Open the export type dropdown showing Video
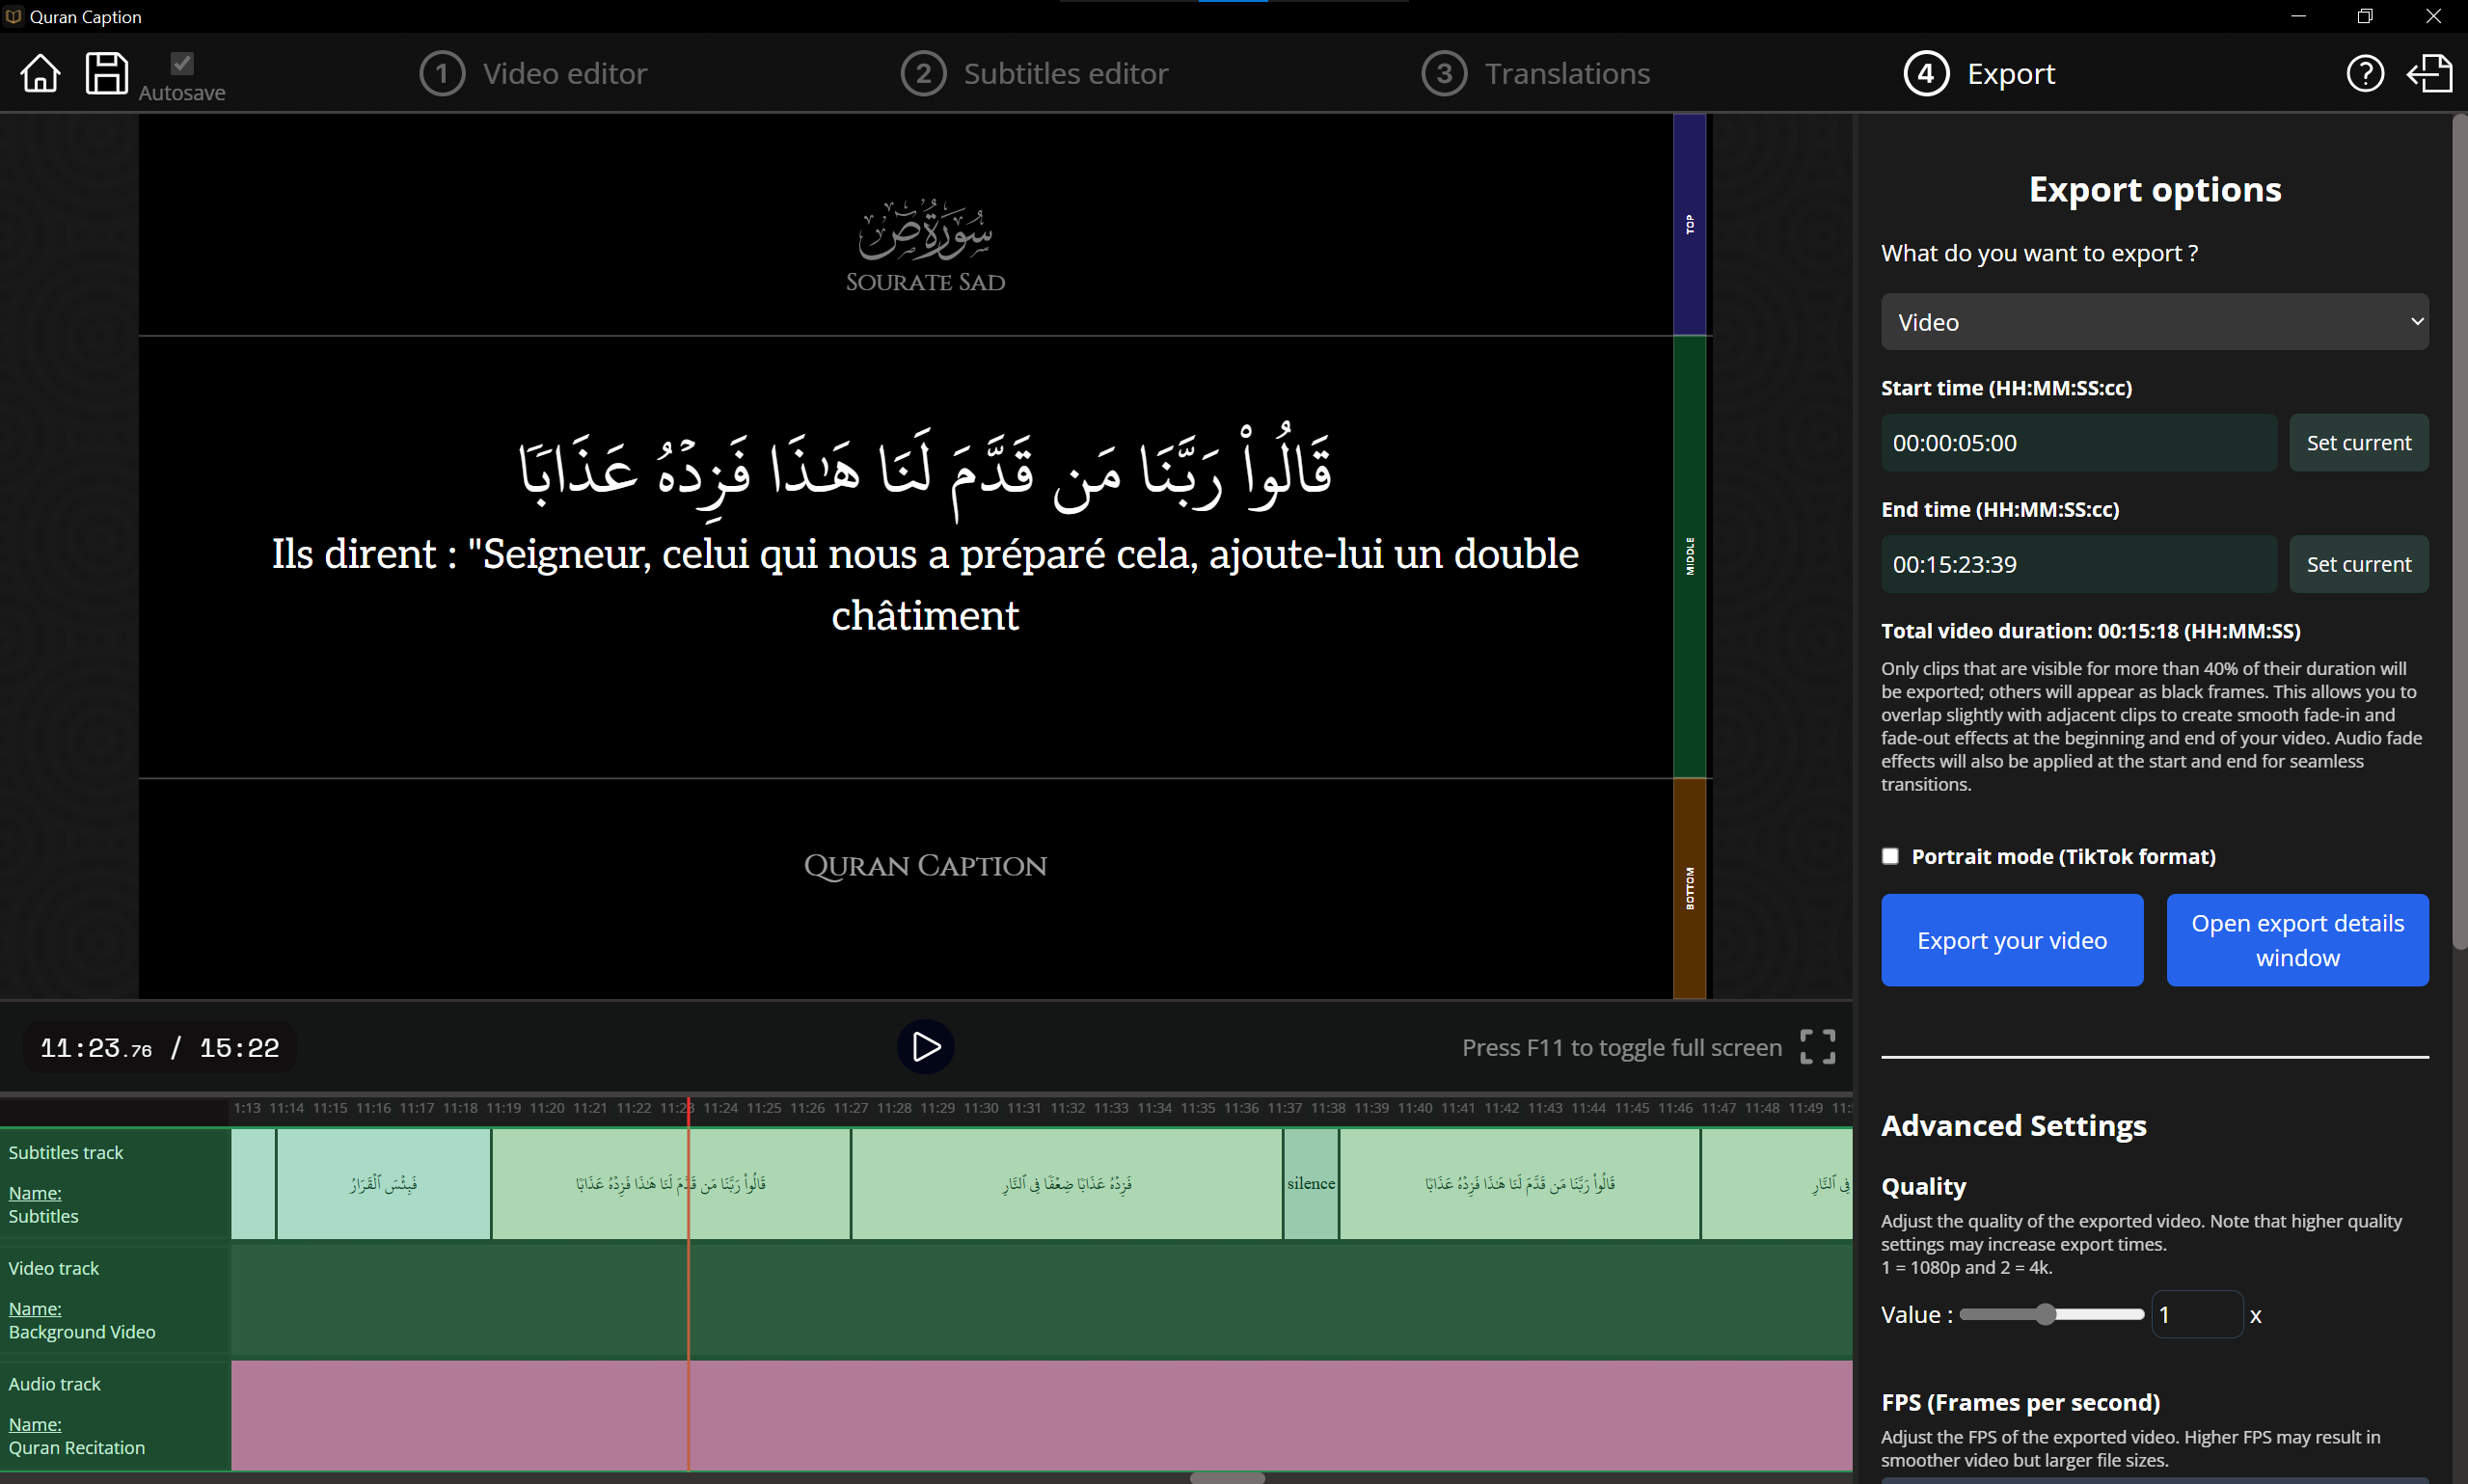Image resolution: width=2468 pixels, height=1484 pixels. click(x=2154, y=322)
